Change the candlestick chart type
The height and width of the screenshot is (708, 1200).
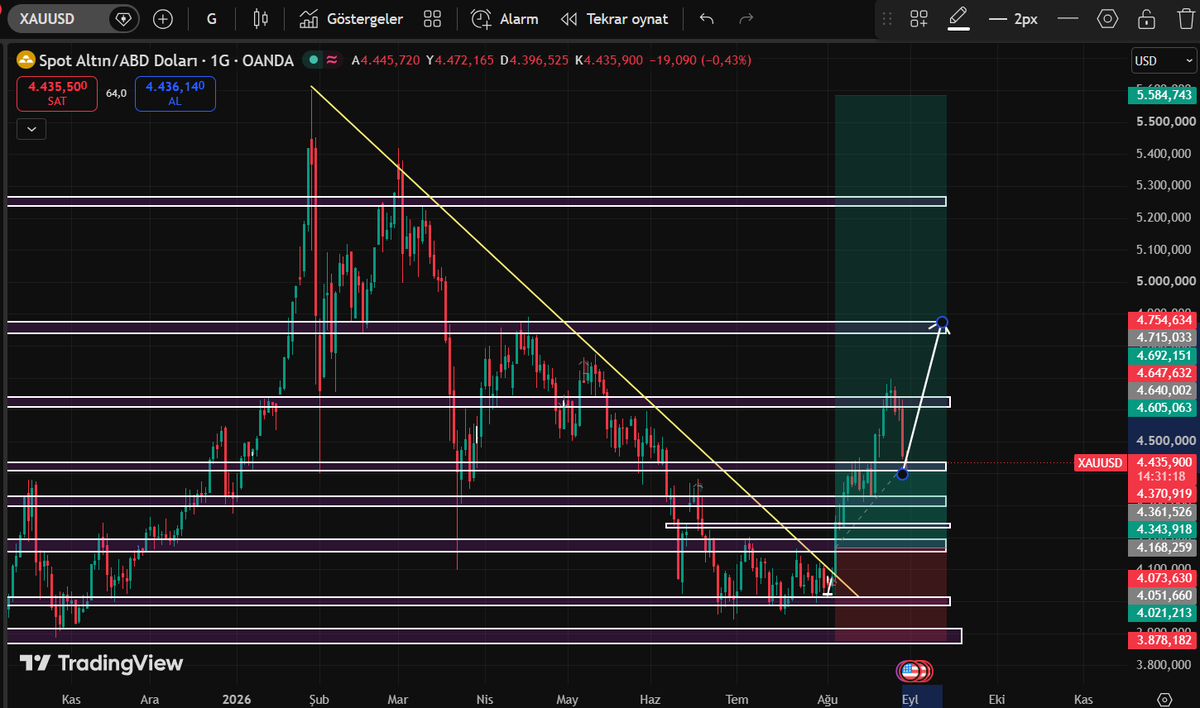pyautogui.click(x=261, y=19)
